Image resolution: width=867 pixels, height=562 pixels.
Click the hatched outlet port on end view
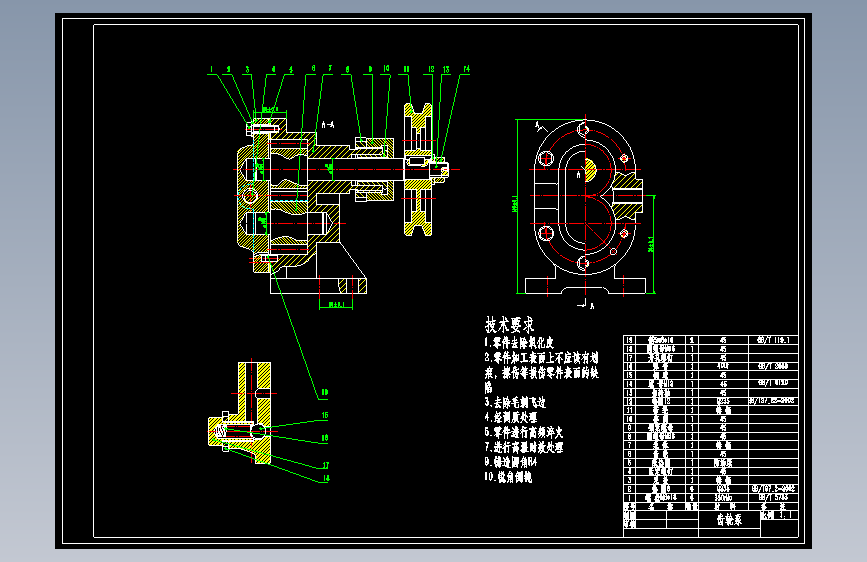point(628,195)
